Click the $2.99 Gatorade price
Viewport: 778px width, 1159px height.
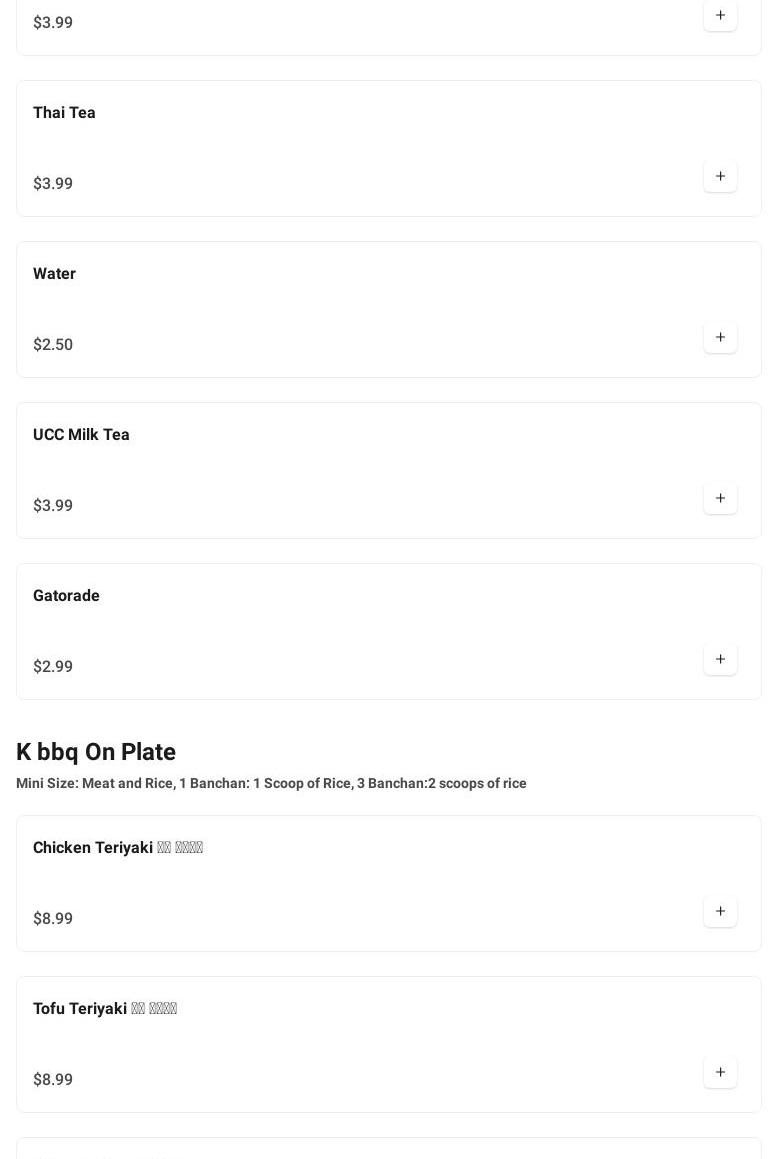pyautogui.click(x=53, y=666)
